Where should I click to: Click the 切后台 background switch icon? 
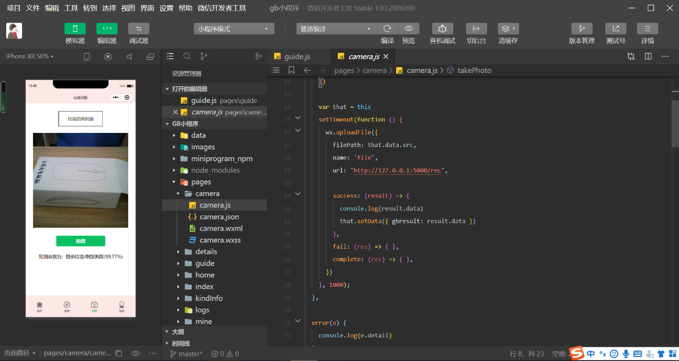pyautogui.click(x=476, y=29)
